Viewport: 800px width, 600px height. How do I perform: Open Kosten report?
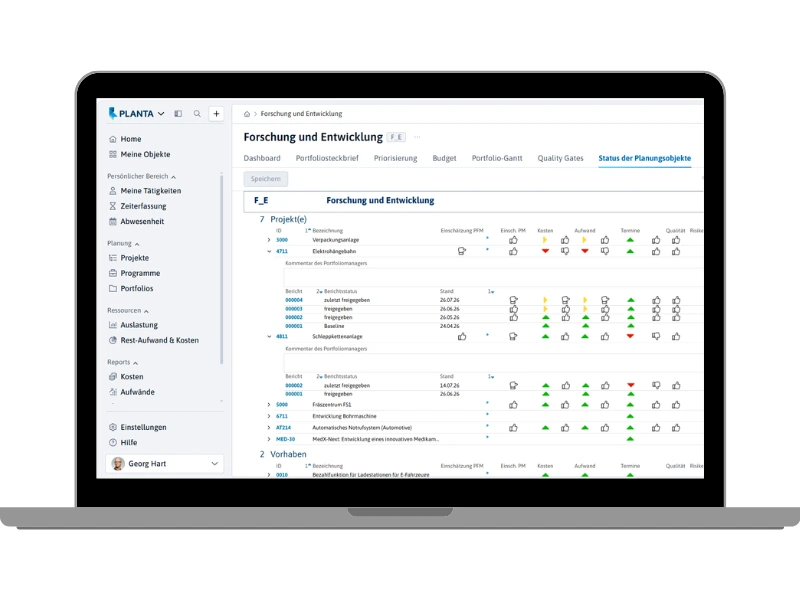(x=126, y=377)
